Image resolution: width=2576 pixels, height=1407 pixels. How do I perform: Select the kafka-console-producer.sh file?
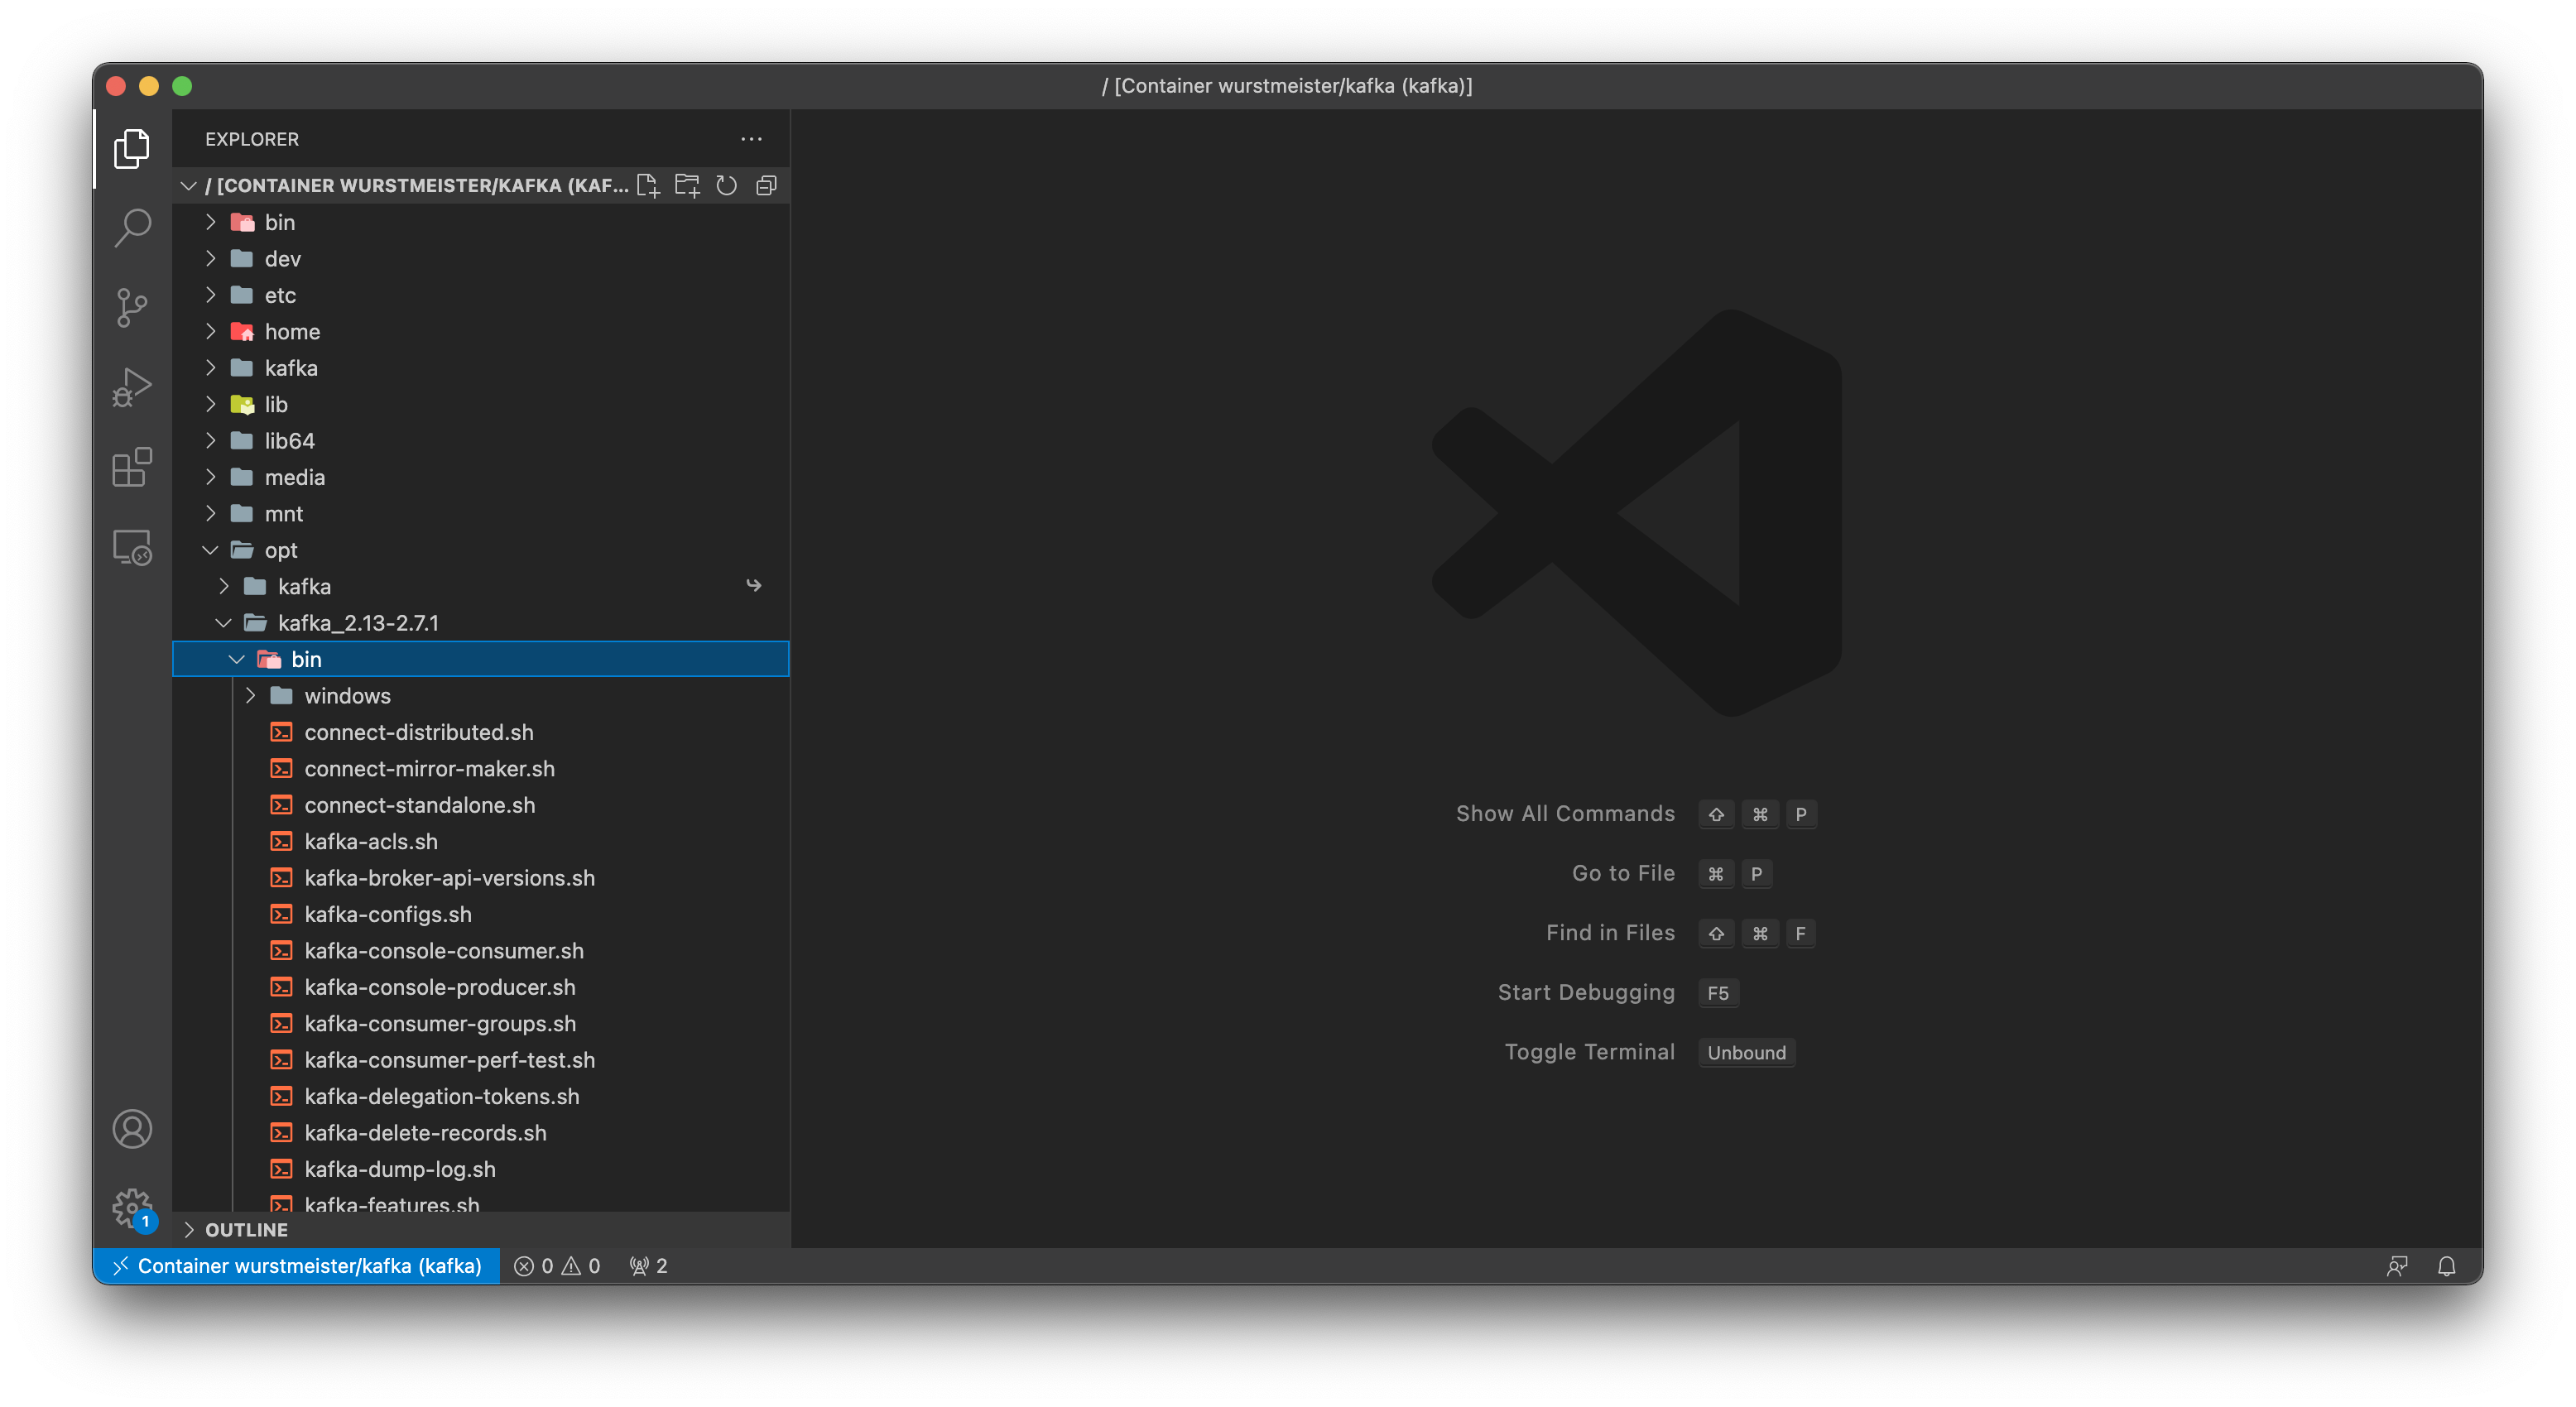click(440, 987)
